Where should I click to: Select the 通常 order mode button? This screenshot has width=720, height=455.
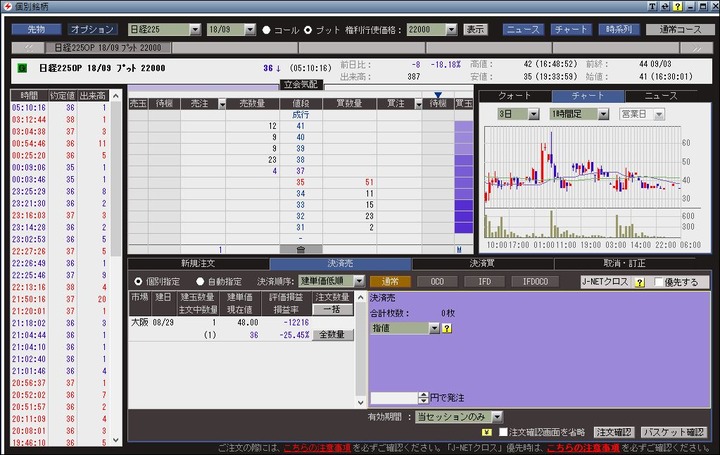click(390, 281)
